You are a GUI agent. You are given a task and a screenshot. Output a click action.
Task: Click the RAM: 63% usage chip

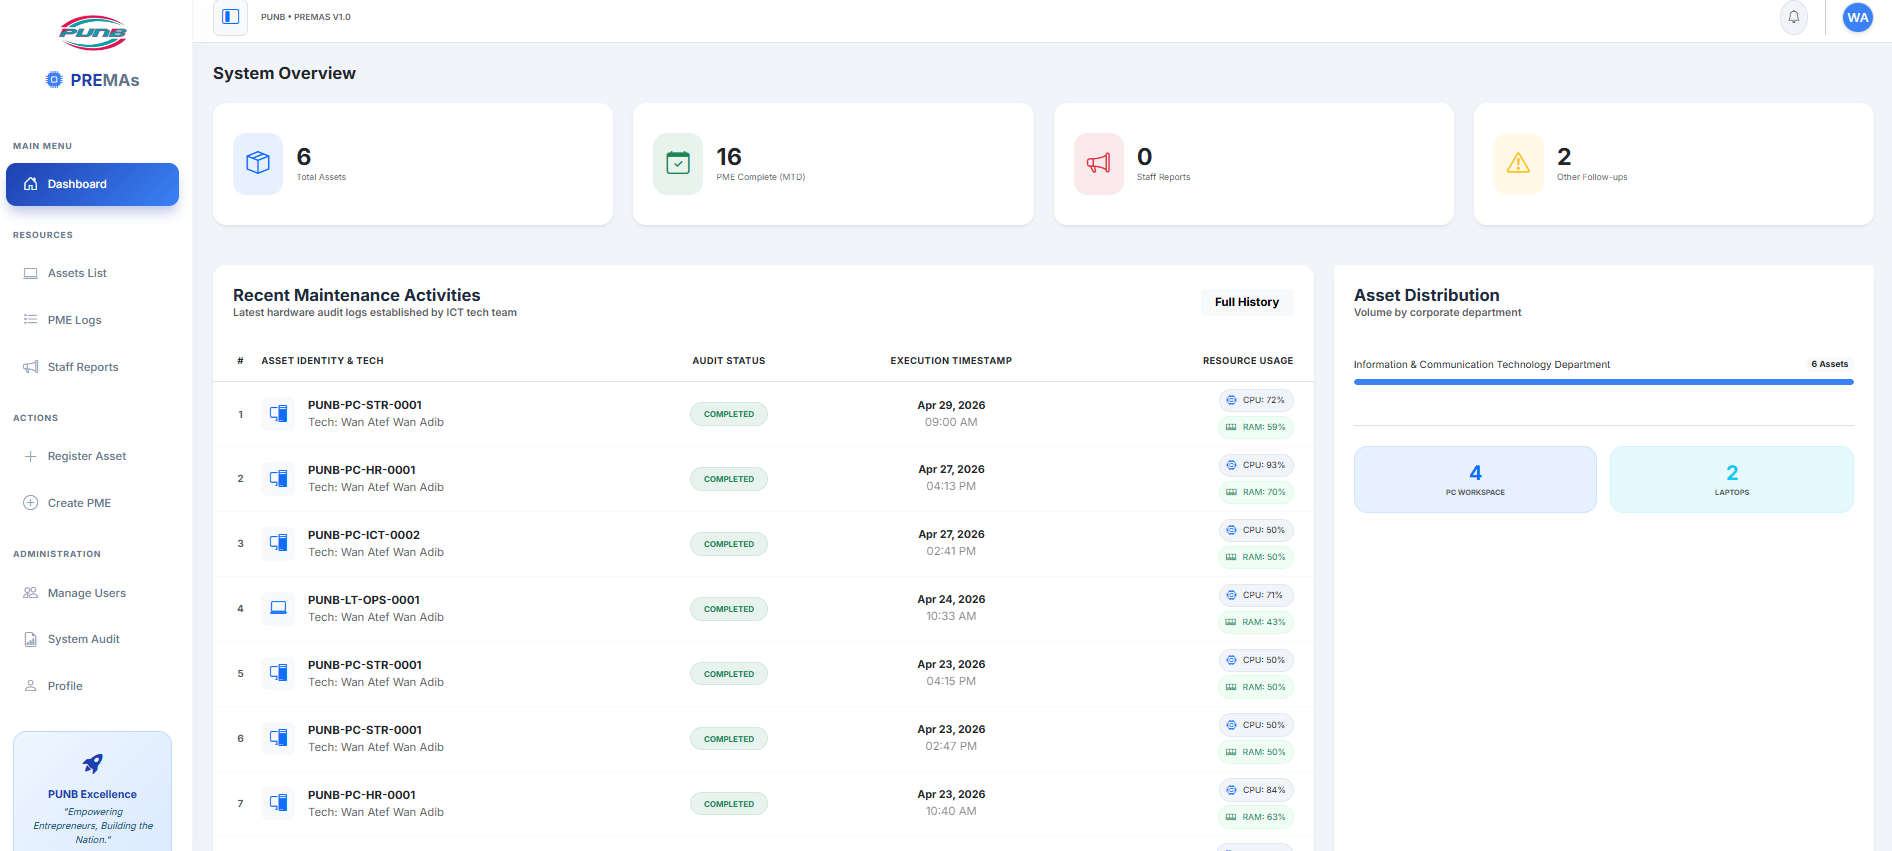(1256, 817)
